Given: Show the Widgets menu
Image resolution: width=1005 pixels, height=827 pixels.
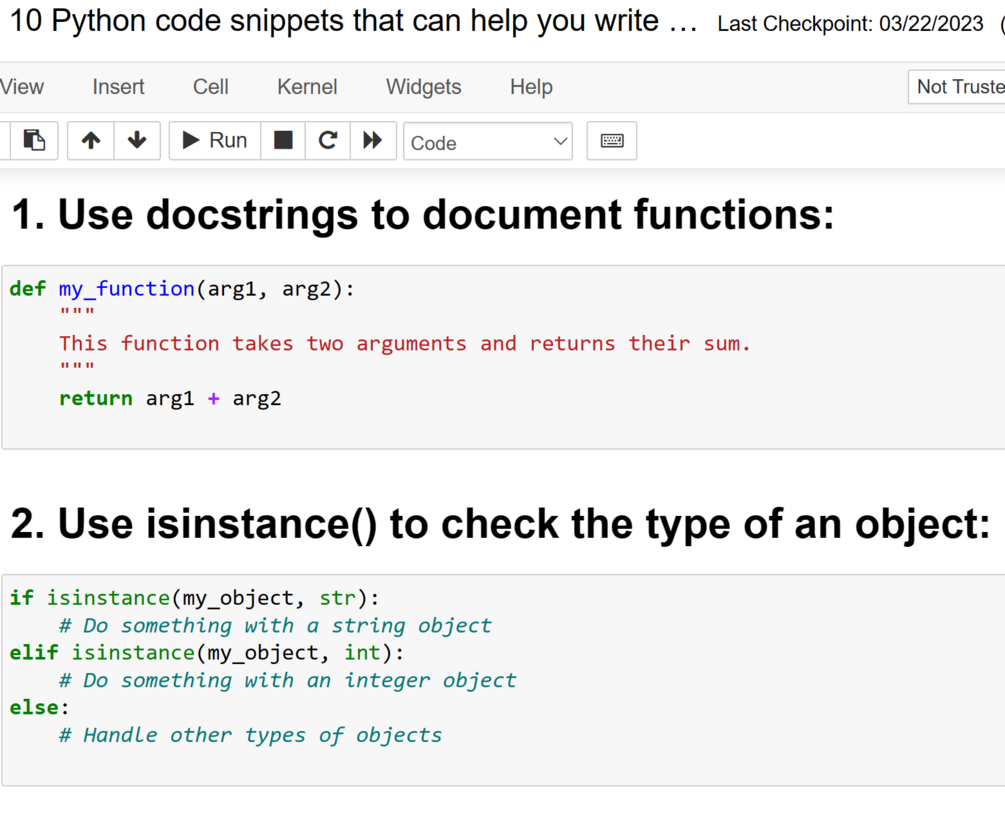Looking at the screenshot, I should tap(423, 87).
